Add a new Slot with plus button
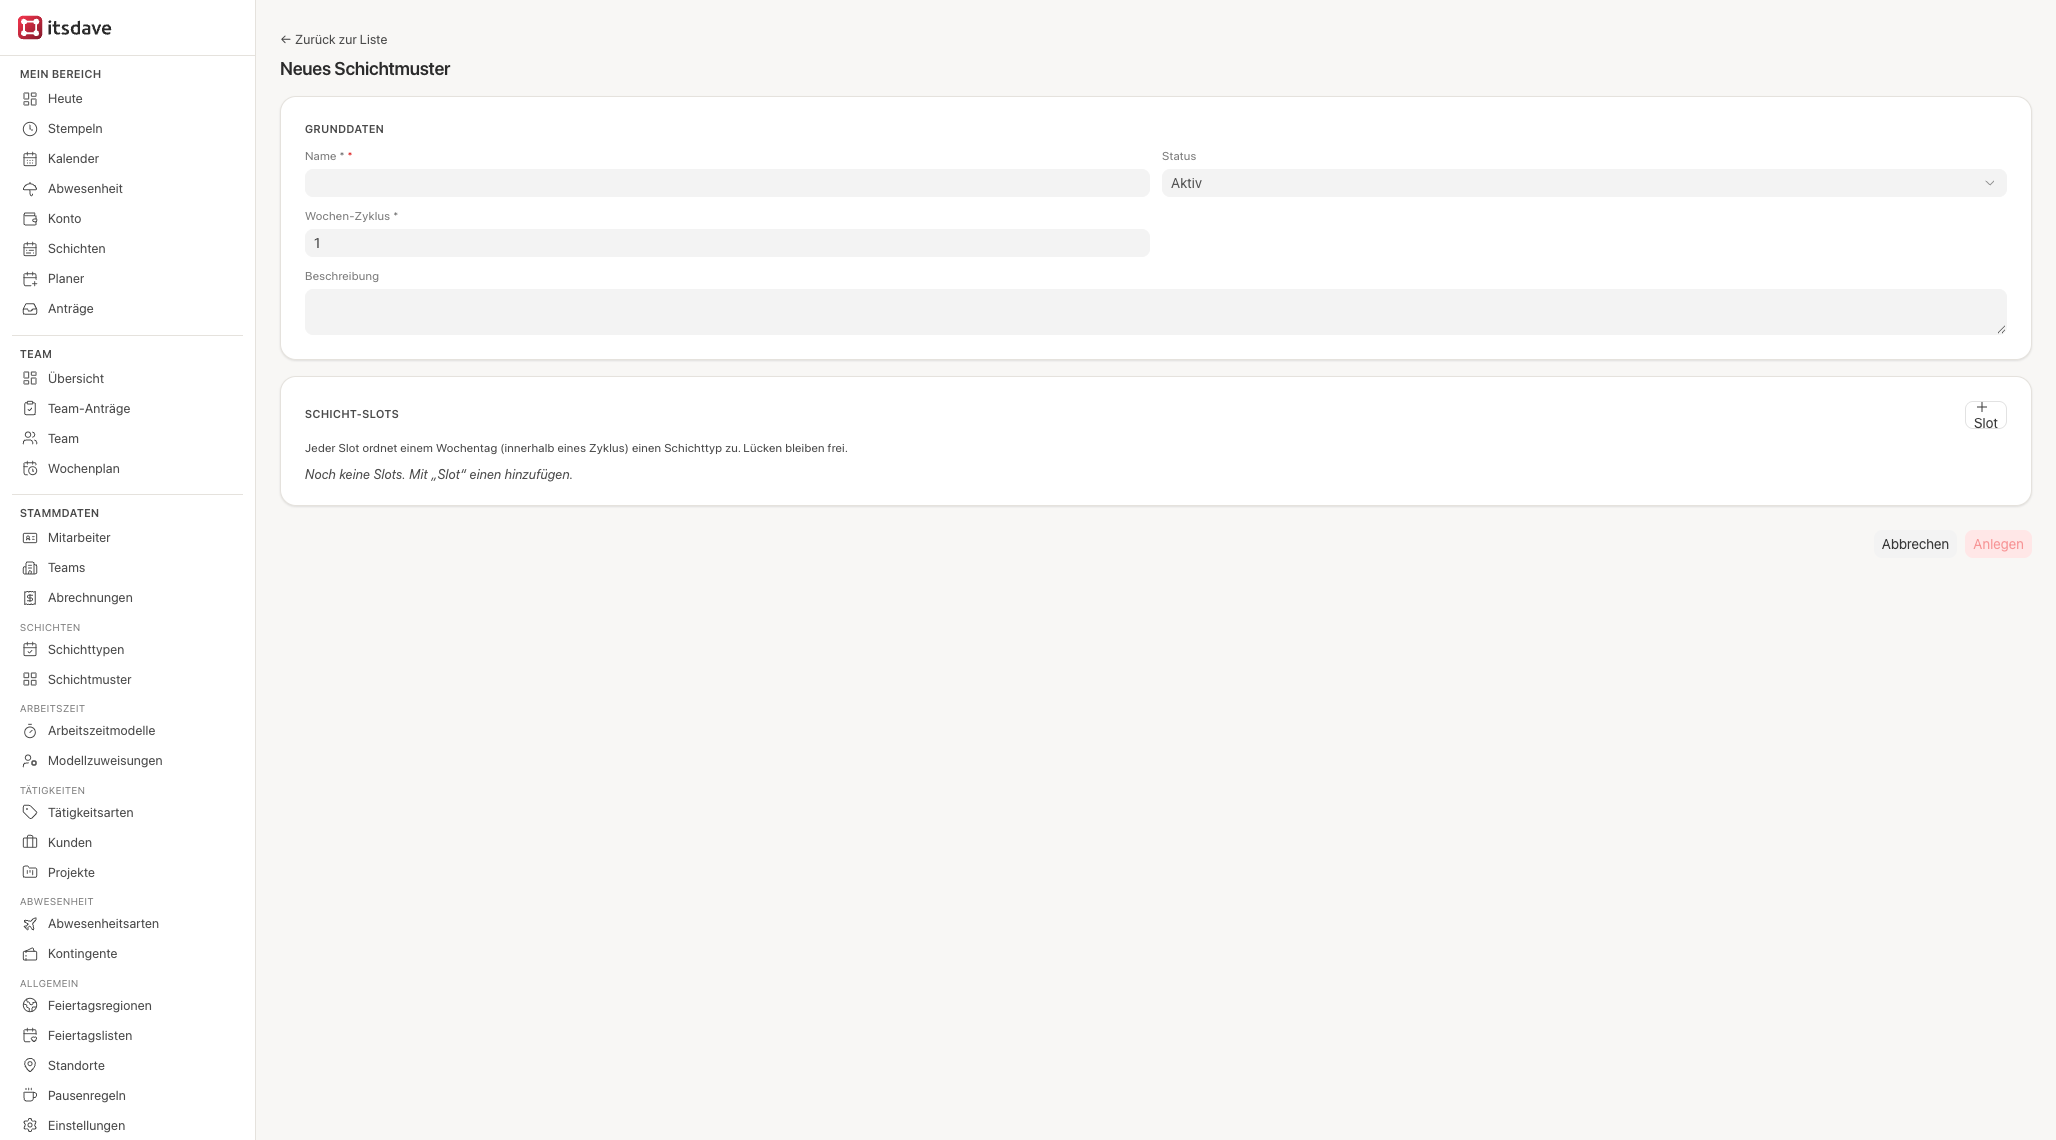2056x1140 pixels. 1985,415
